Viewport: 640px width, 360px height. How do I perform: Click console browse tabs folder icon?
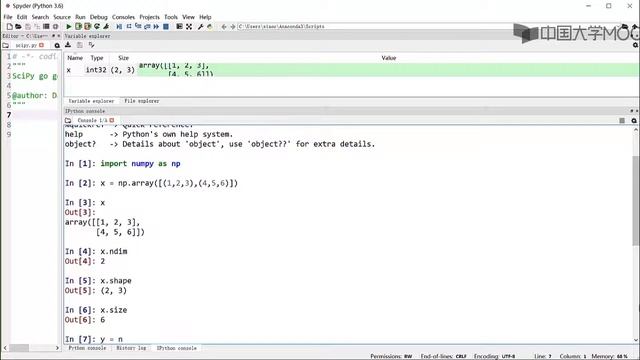[x=68, y=120]
